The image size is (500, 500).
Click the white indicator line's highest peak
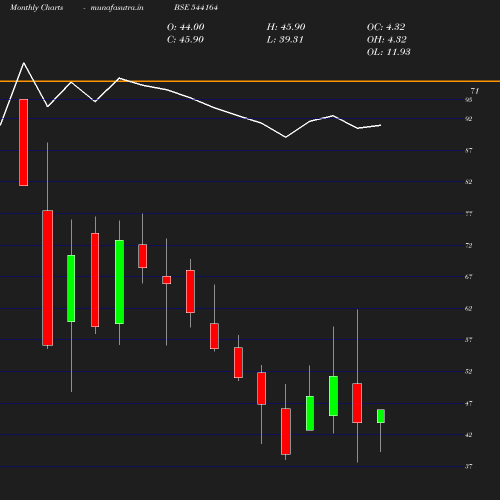pos(24,63)
